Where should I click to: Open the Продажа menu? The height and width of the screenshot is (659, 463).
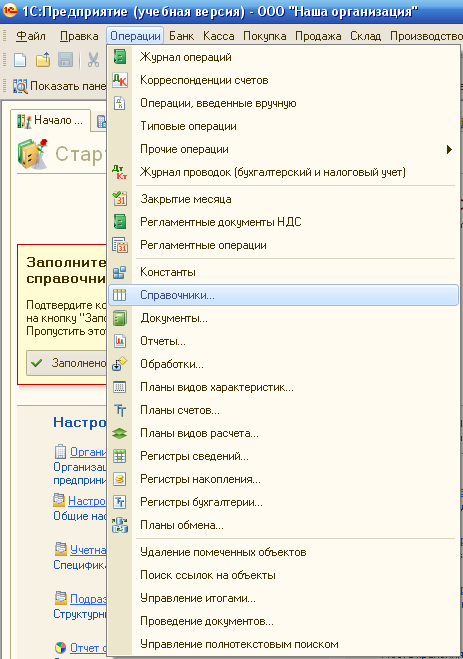click(x=318, y=36)
